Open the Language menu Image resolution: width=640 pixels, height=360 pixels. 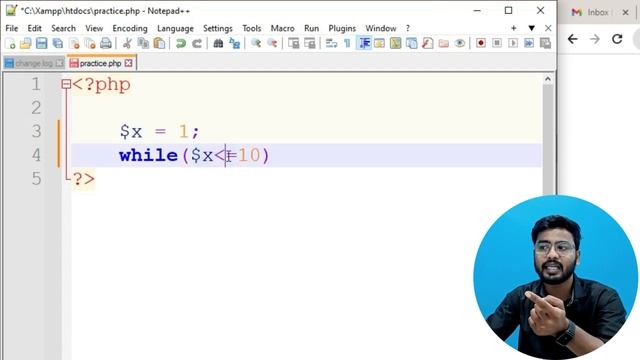(175, 28)
